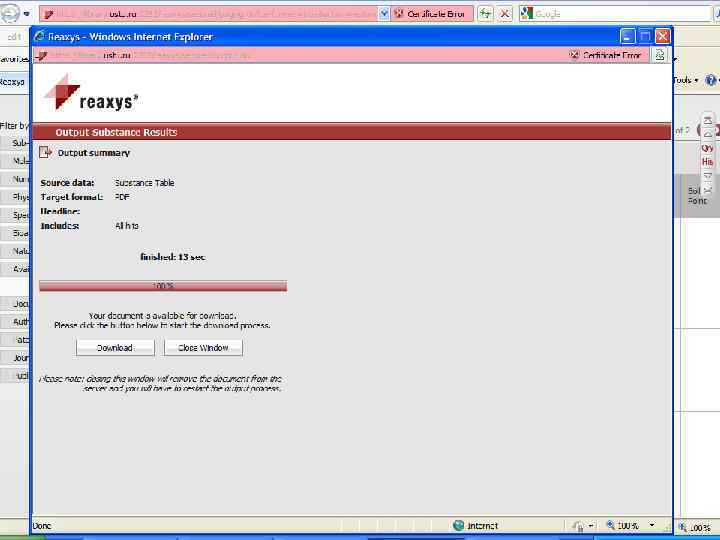The image size is (720, 540).
Task: Click the Substance Table source data text
Action: pos(144,183)
